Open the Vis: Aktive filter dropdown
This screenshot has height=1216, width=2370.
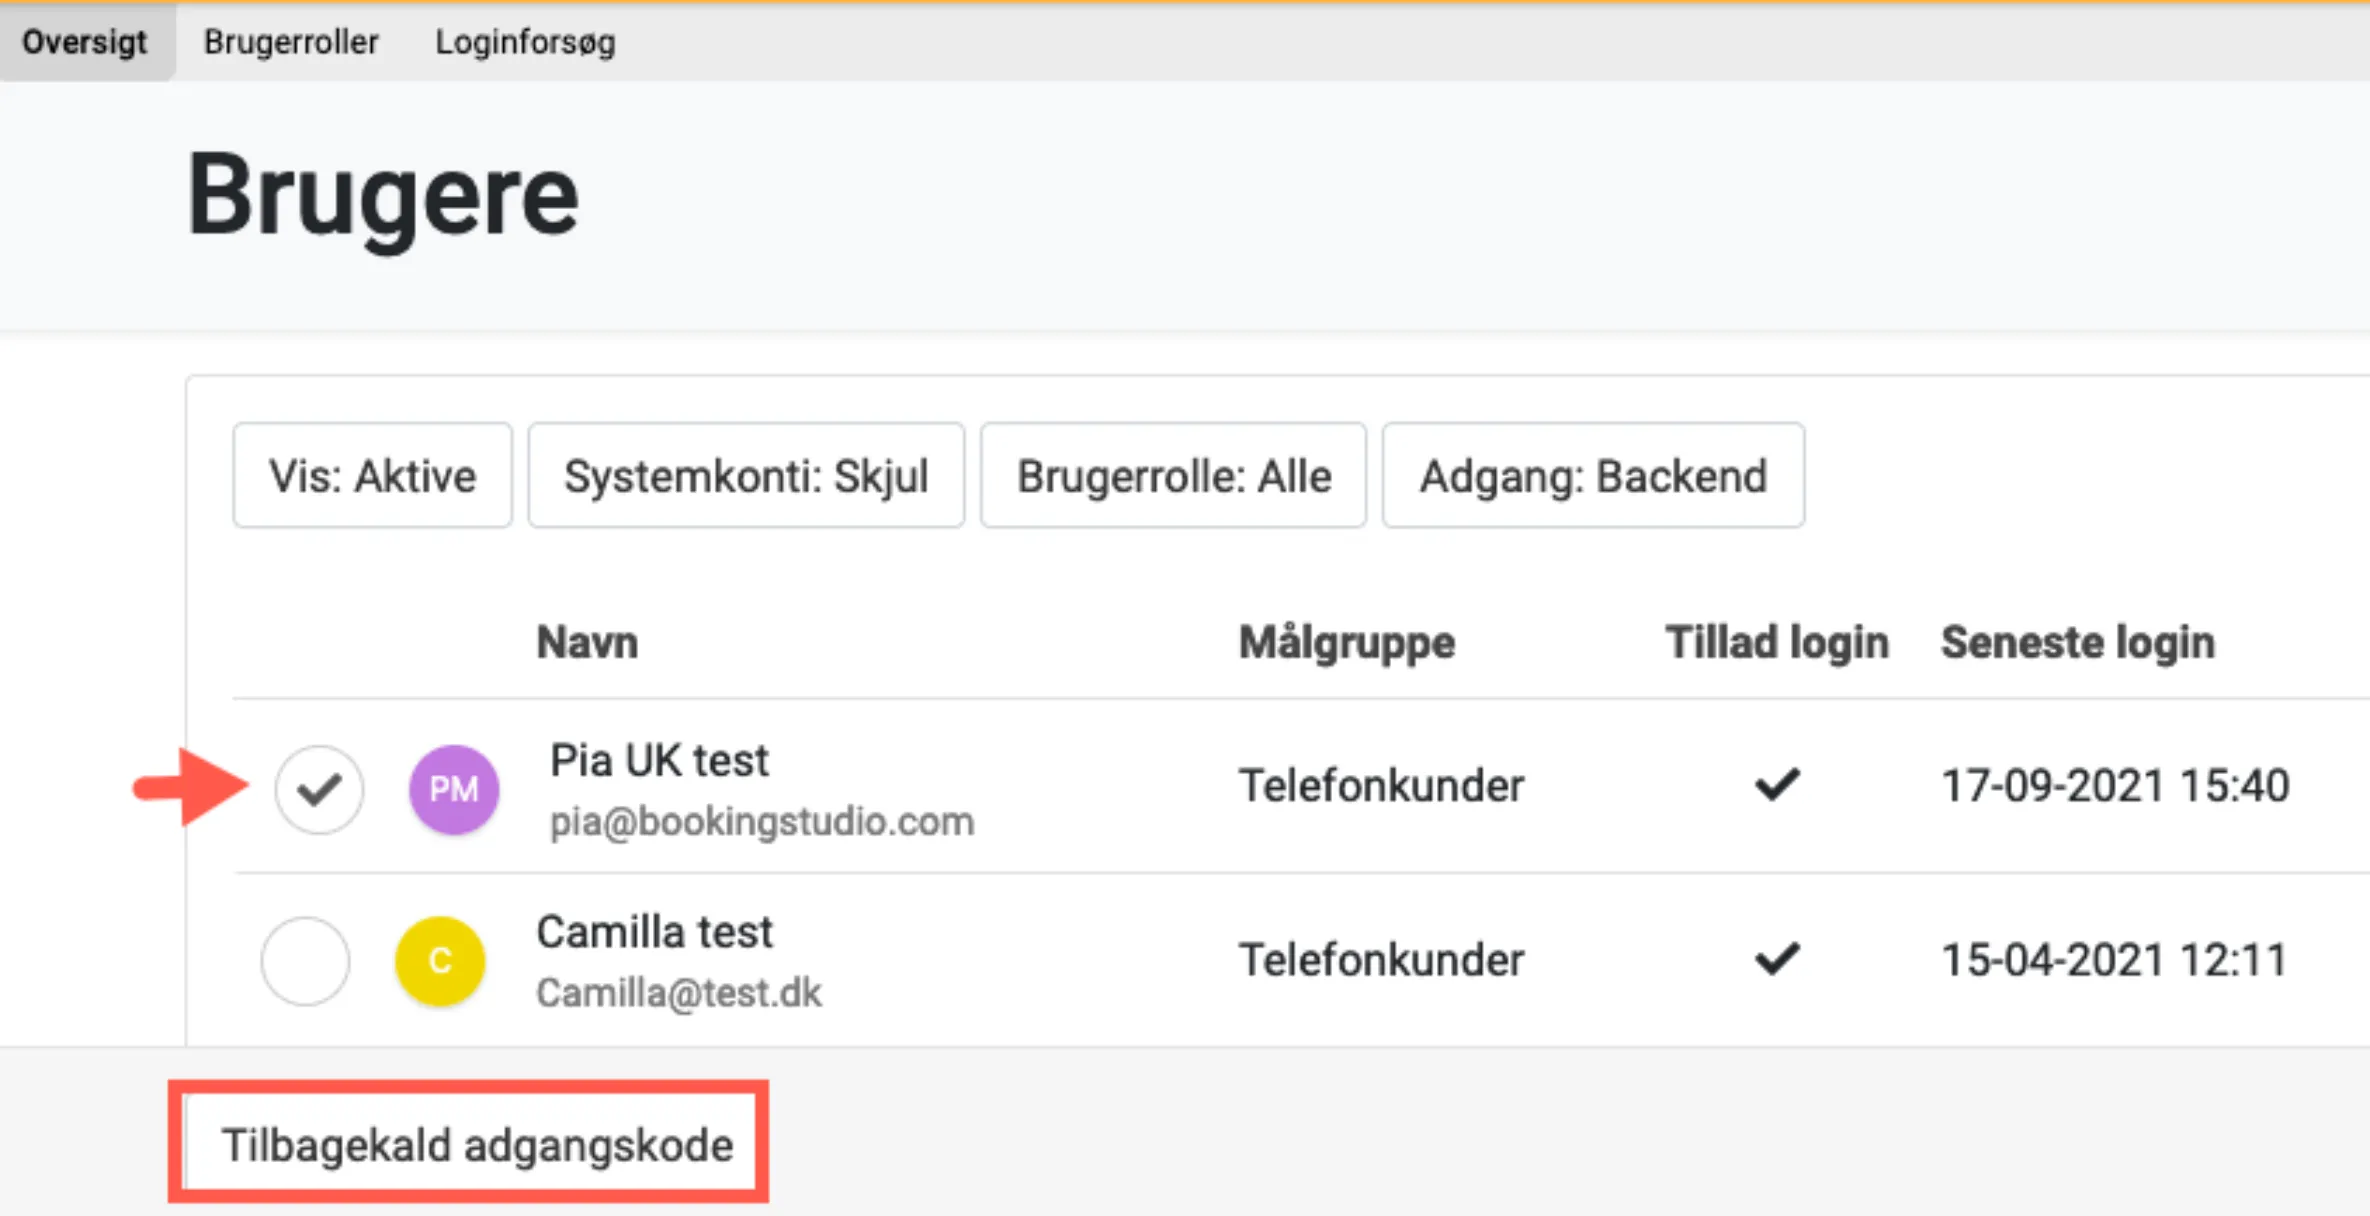[372, 475]
